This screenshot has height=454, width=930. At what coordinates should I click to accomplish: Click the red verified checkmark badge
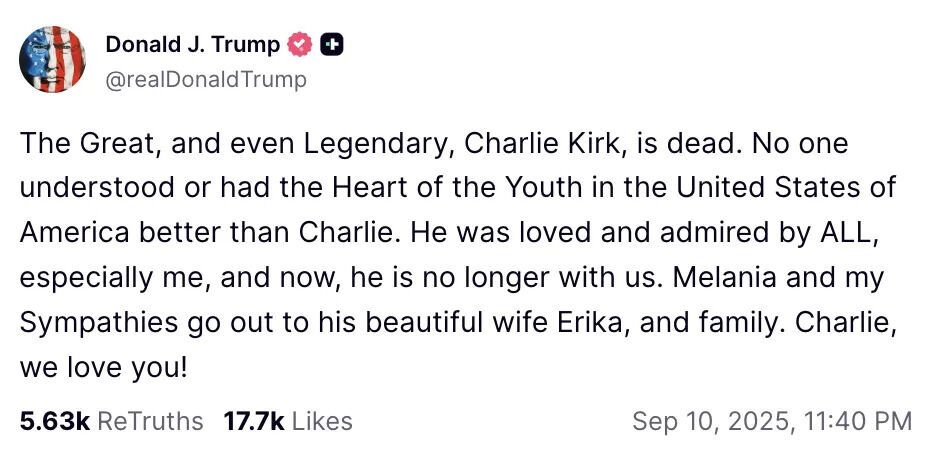pyautogui.click(x=300, y=45)
